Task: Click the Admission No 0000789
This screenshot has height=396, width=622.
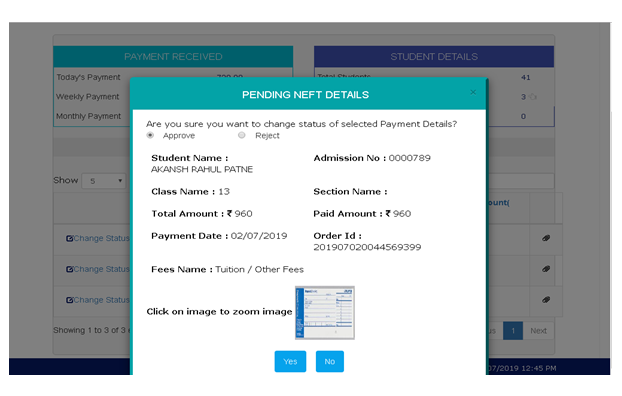Action: pyautogui.click(x=409, y=158)
